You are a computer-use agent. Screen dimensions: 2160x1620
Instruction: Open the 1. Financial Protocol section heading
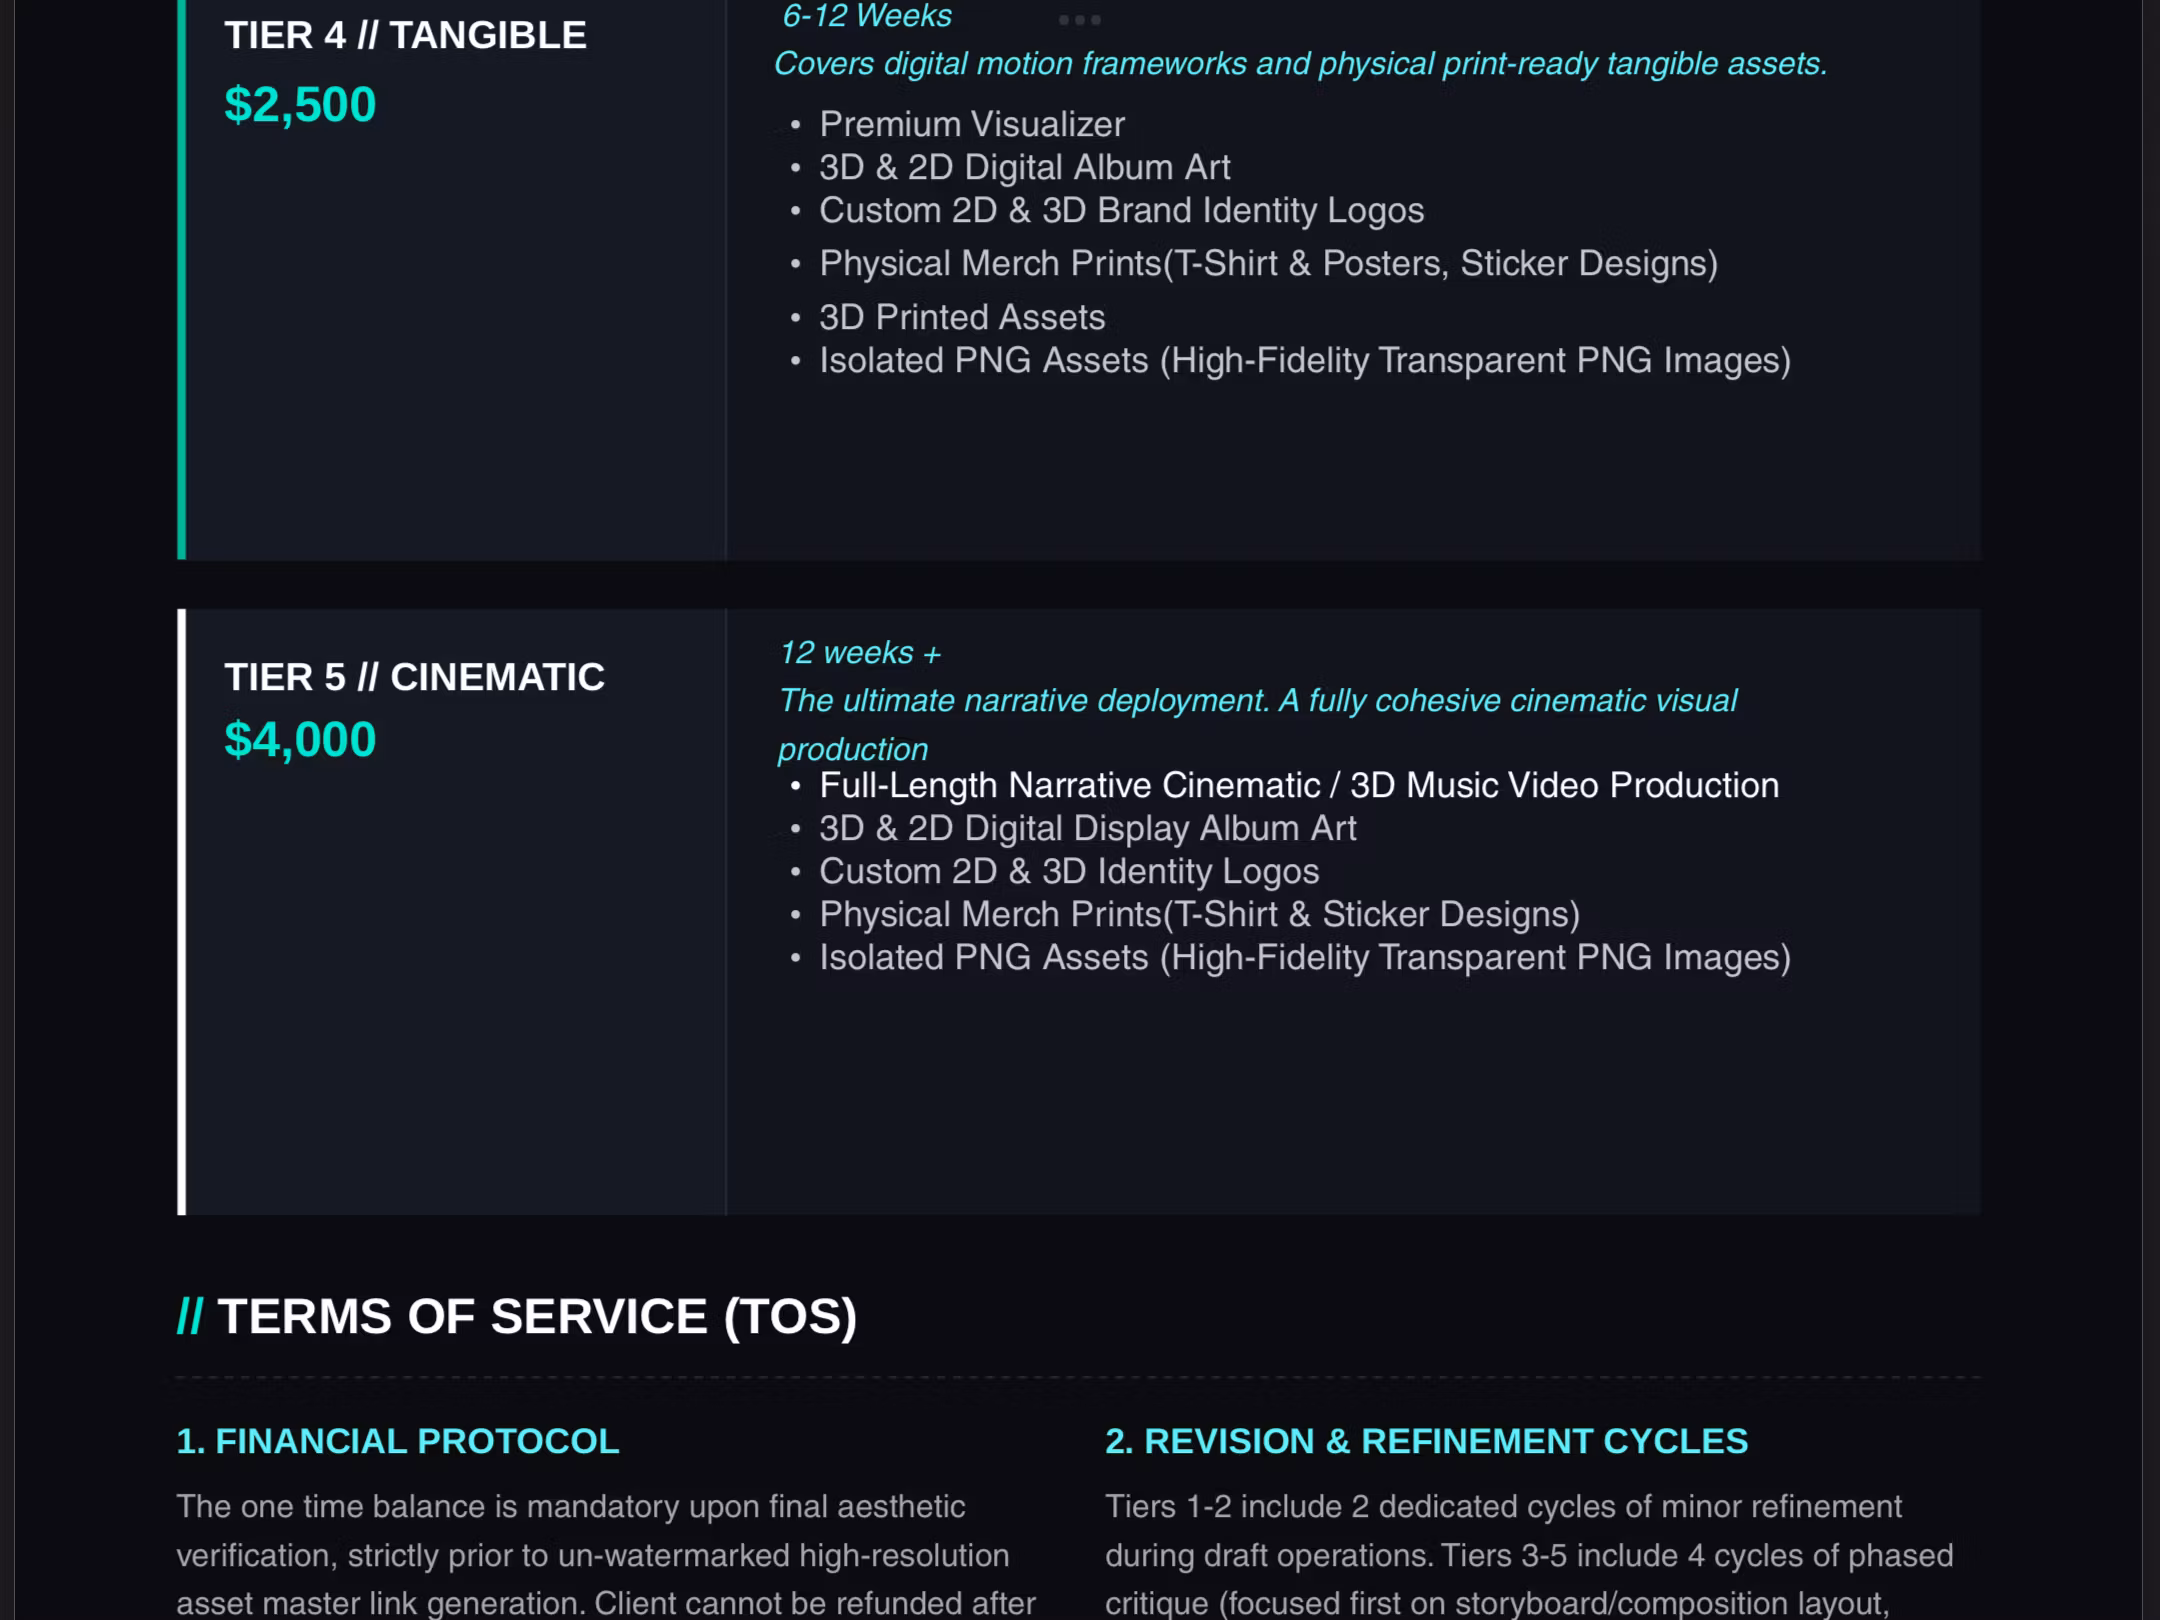(x=398, y=1441)
